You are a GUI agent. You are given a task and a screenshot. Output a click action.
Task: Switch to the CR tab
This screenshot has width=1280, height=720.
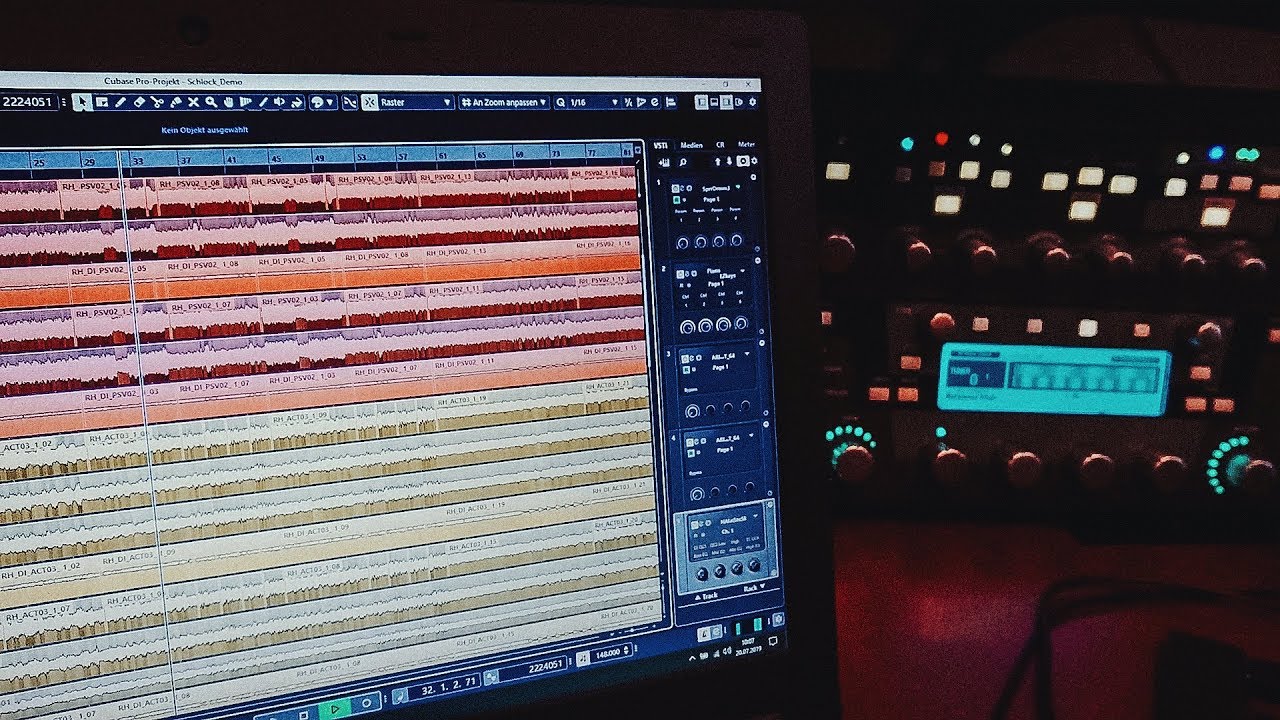pyautogui.click(x=720, y=145)
